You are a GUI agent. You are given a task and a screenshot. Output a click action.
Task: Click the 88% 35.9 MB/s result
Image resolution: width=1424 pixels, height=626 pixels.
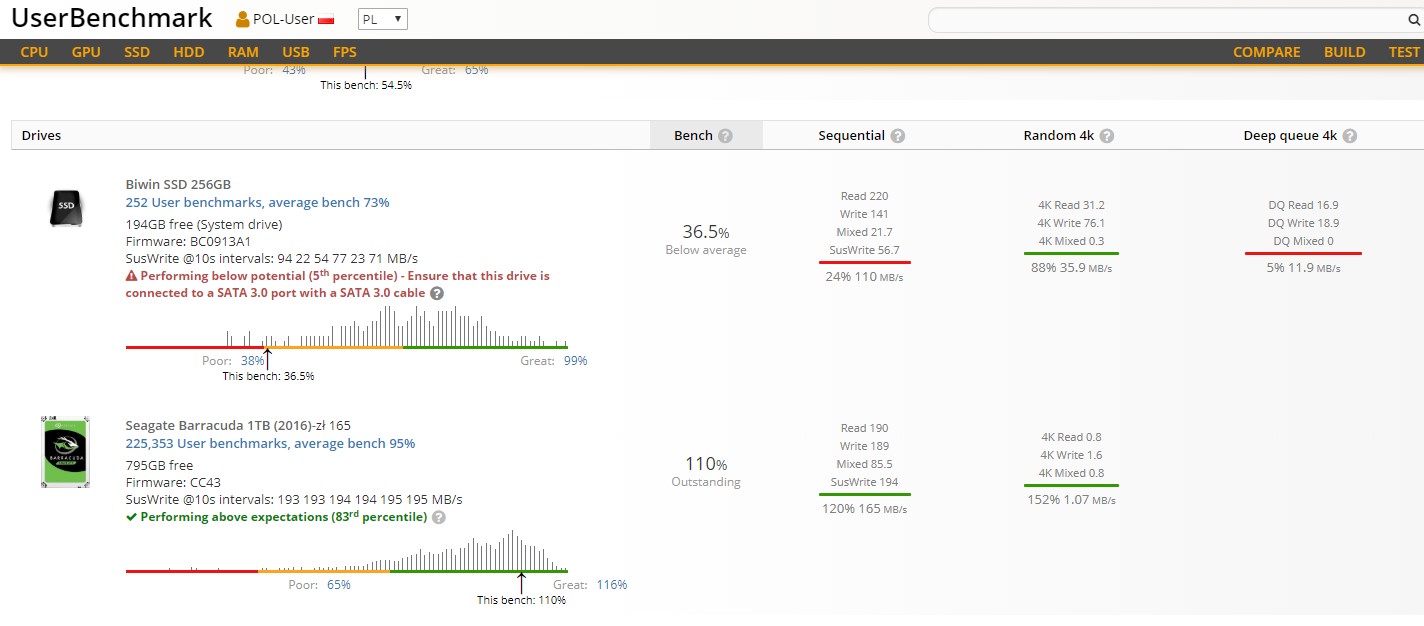pyautogui.click(x=1071, y=268)
